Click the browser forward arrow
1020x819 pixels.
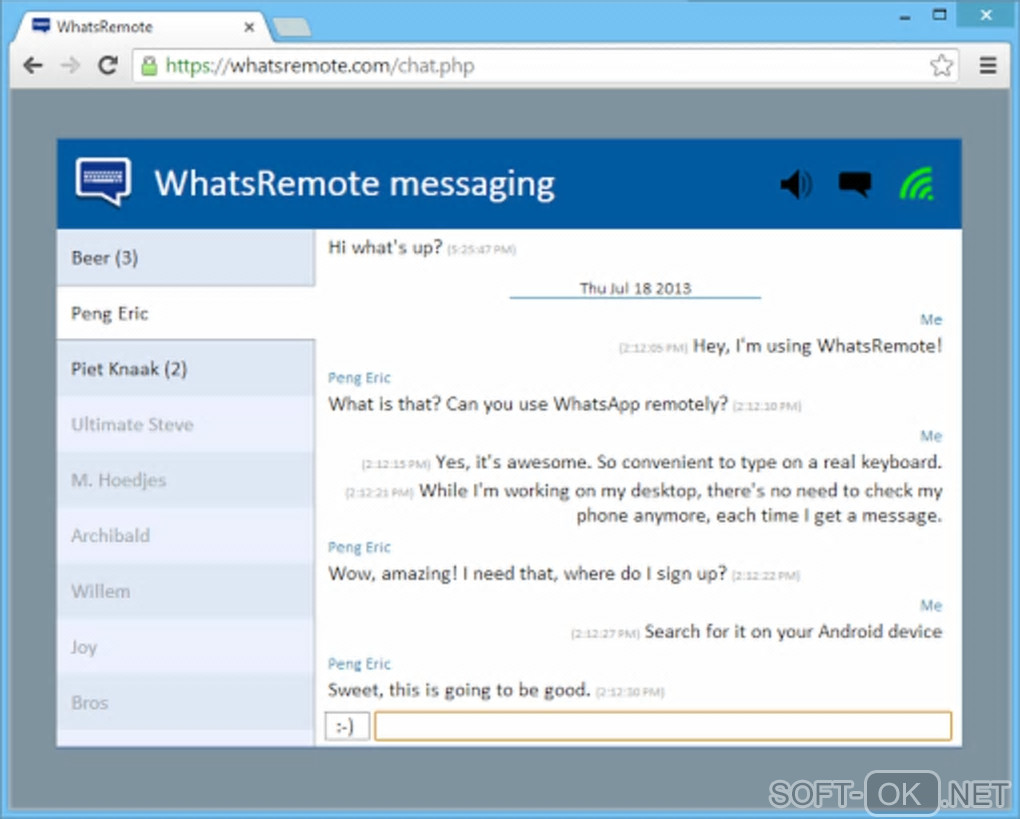(x=70, y=65)
